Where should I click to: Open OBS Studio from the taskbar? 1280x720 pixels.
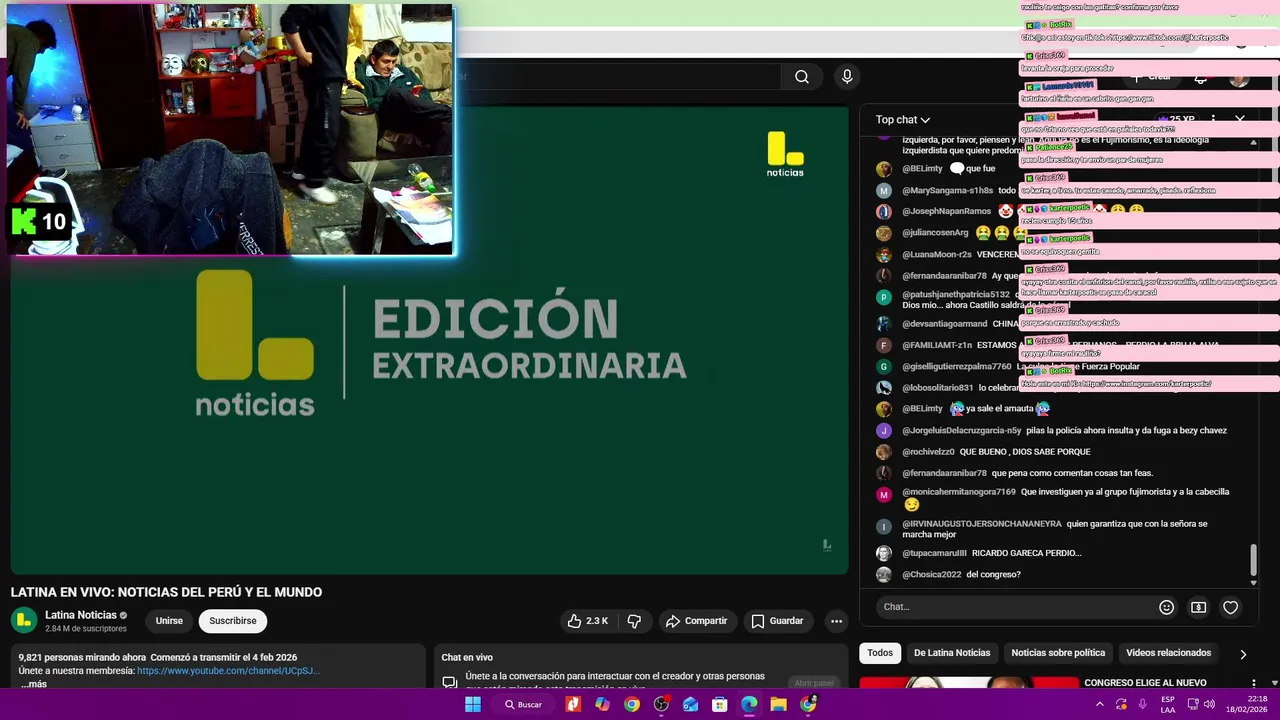661,704
